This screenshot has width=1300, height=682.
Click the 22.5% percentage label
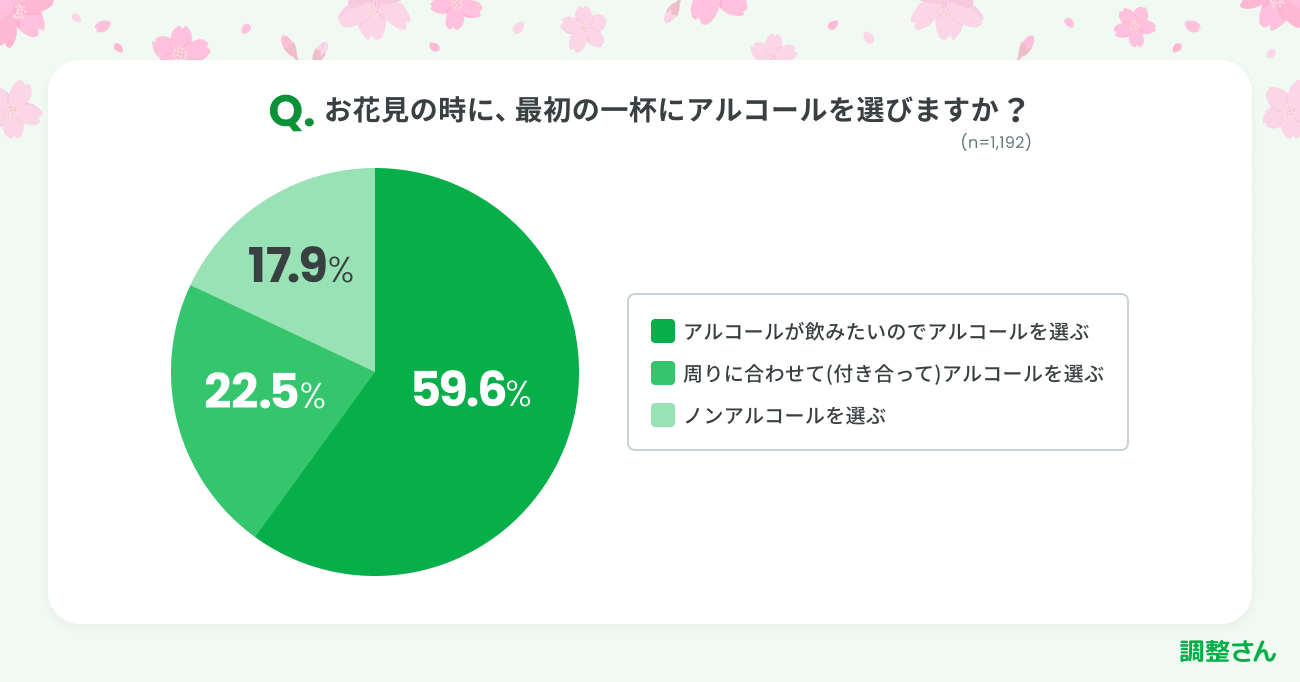tap(265, 392)
